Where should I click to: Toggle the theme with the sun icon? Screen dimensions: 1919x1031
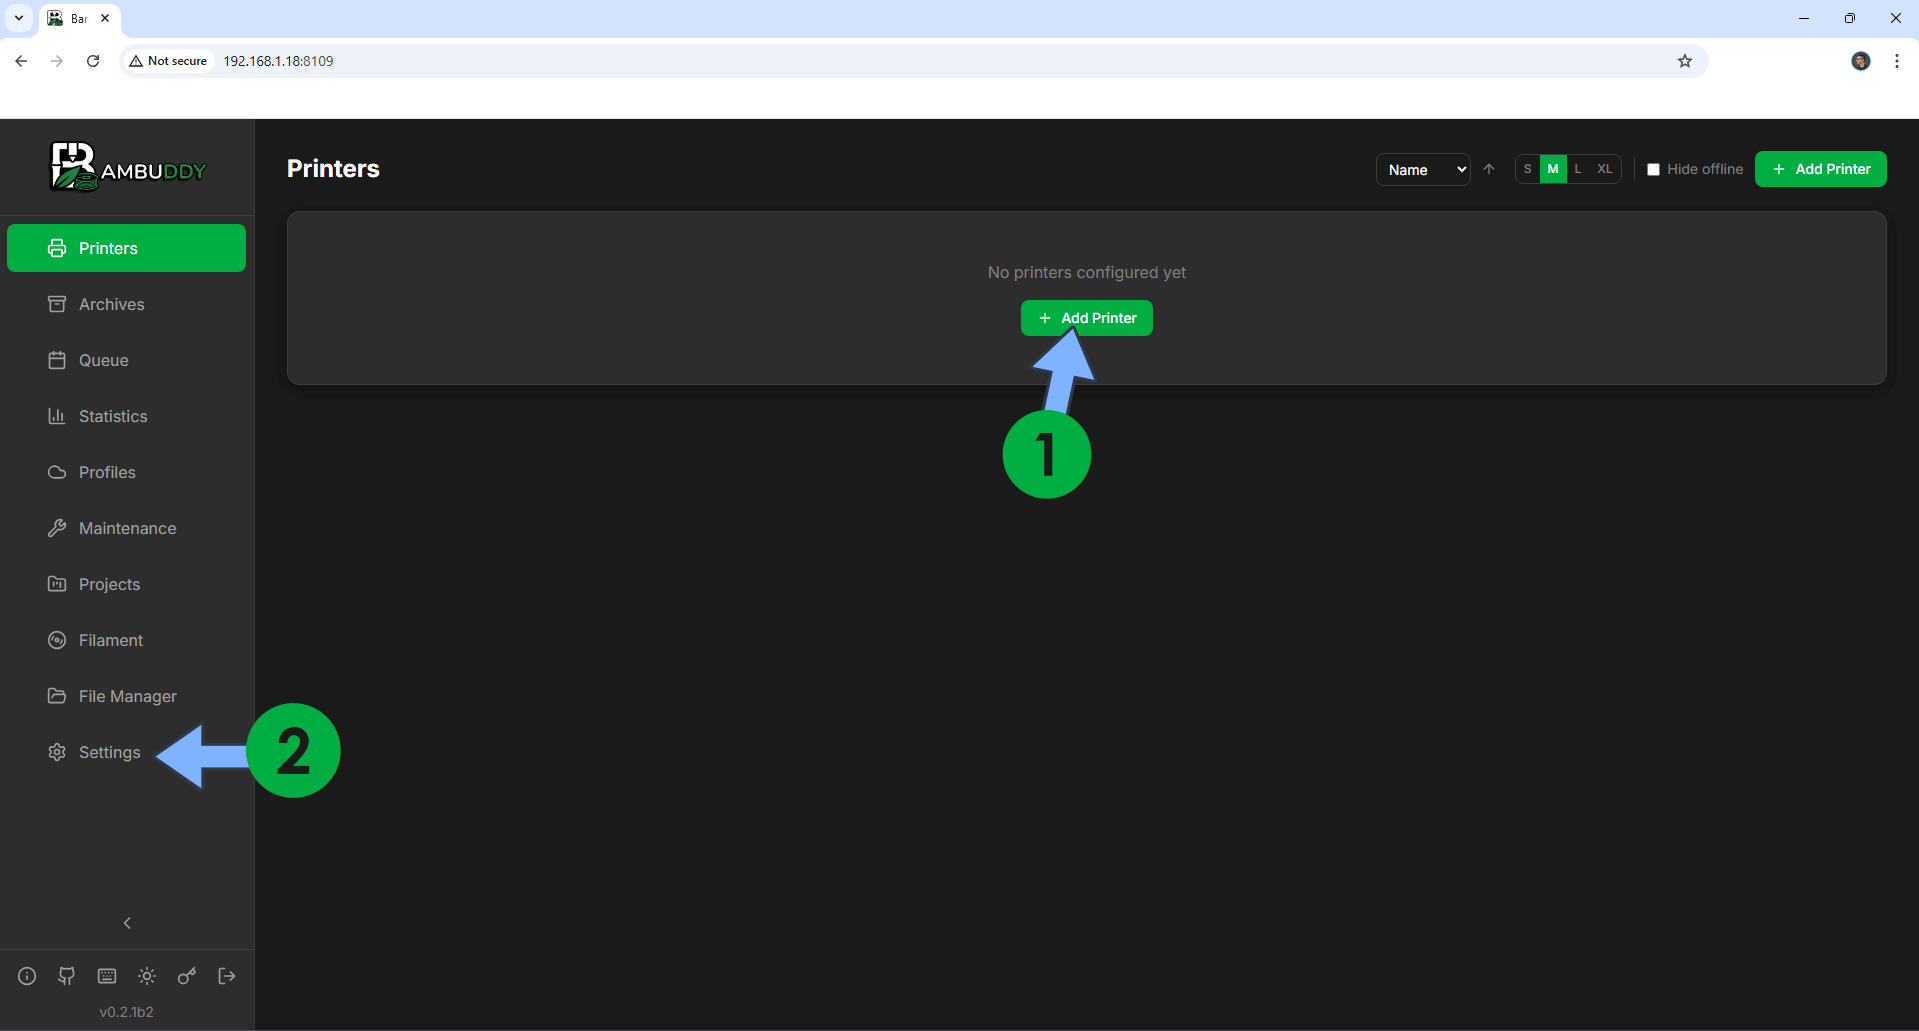pyautogui.click(x=146, y=976)
